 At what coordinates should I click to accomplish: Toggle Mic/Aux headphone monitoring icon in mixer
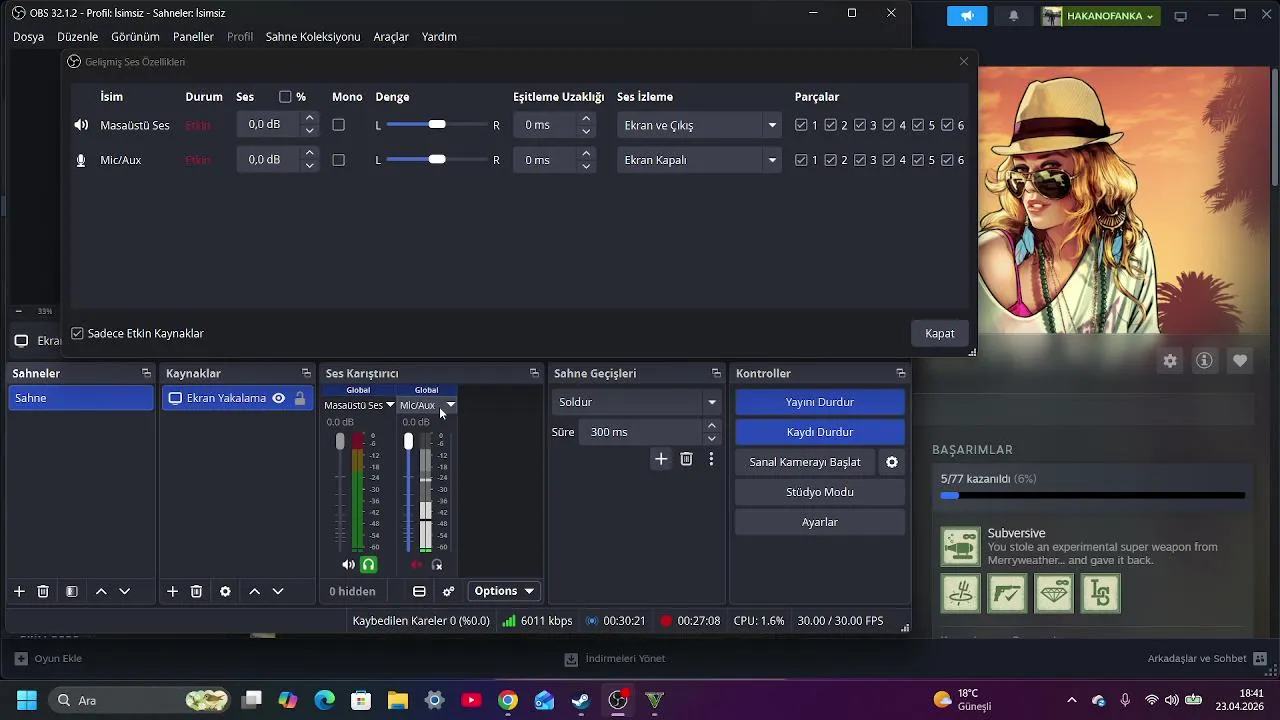[x=437, y=565]
